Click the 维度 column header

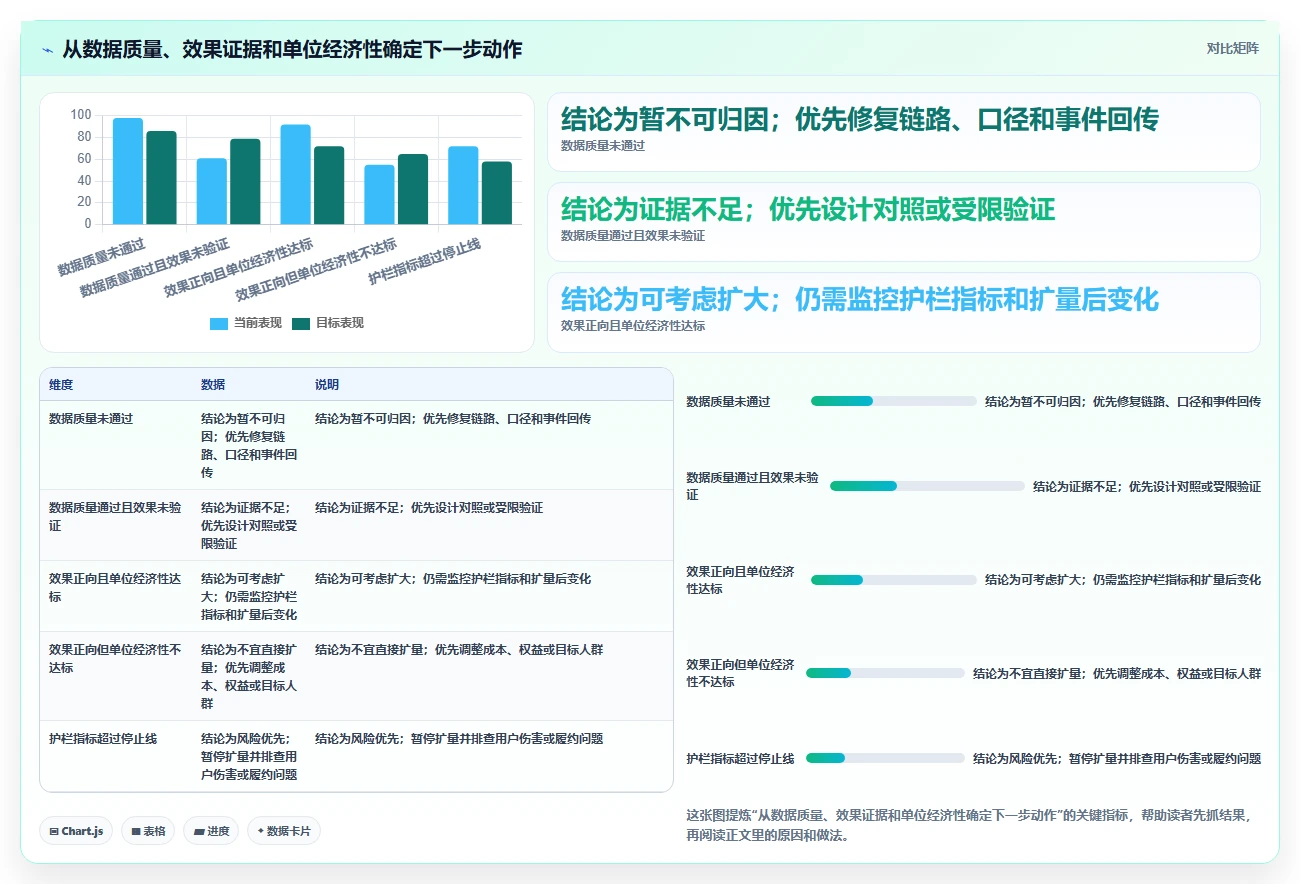pyautogui.click(x=61, y=384)
